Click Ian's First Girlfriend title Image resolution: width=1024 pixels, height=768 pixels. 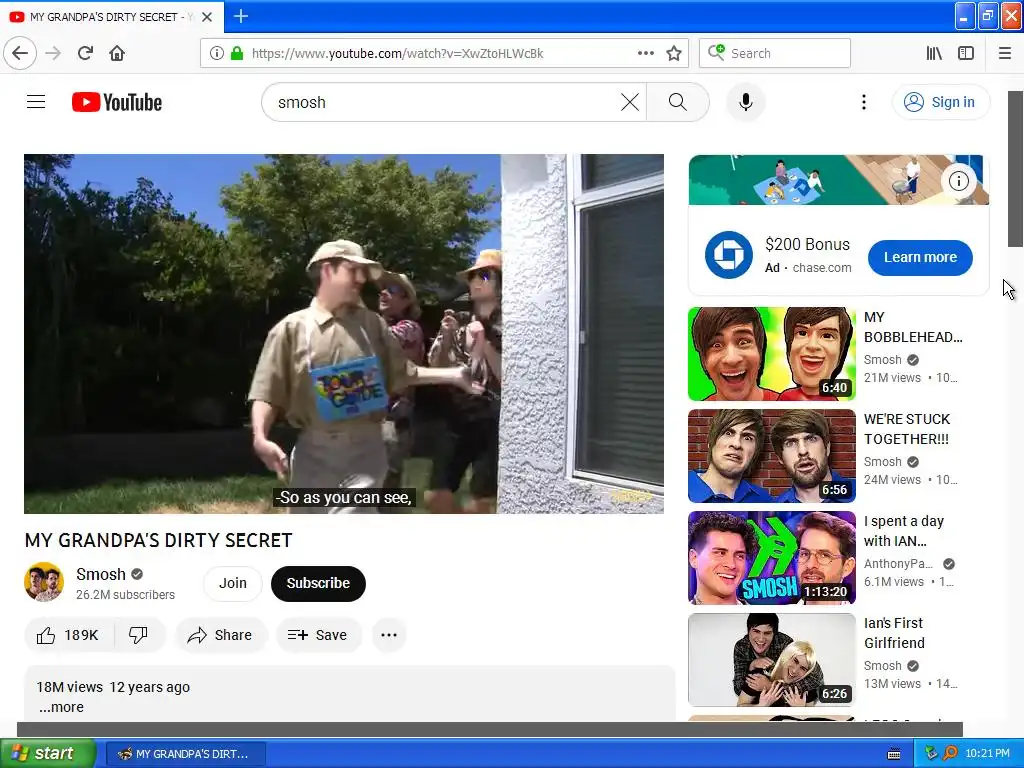pyautogui.click(x=894, y=633)
